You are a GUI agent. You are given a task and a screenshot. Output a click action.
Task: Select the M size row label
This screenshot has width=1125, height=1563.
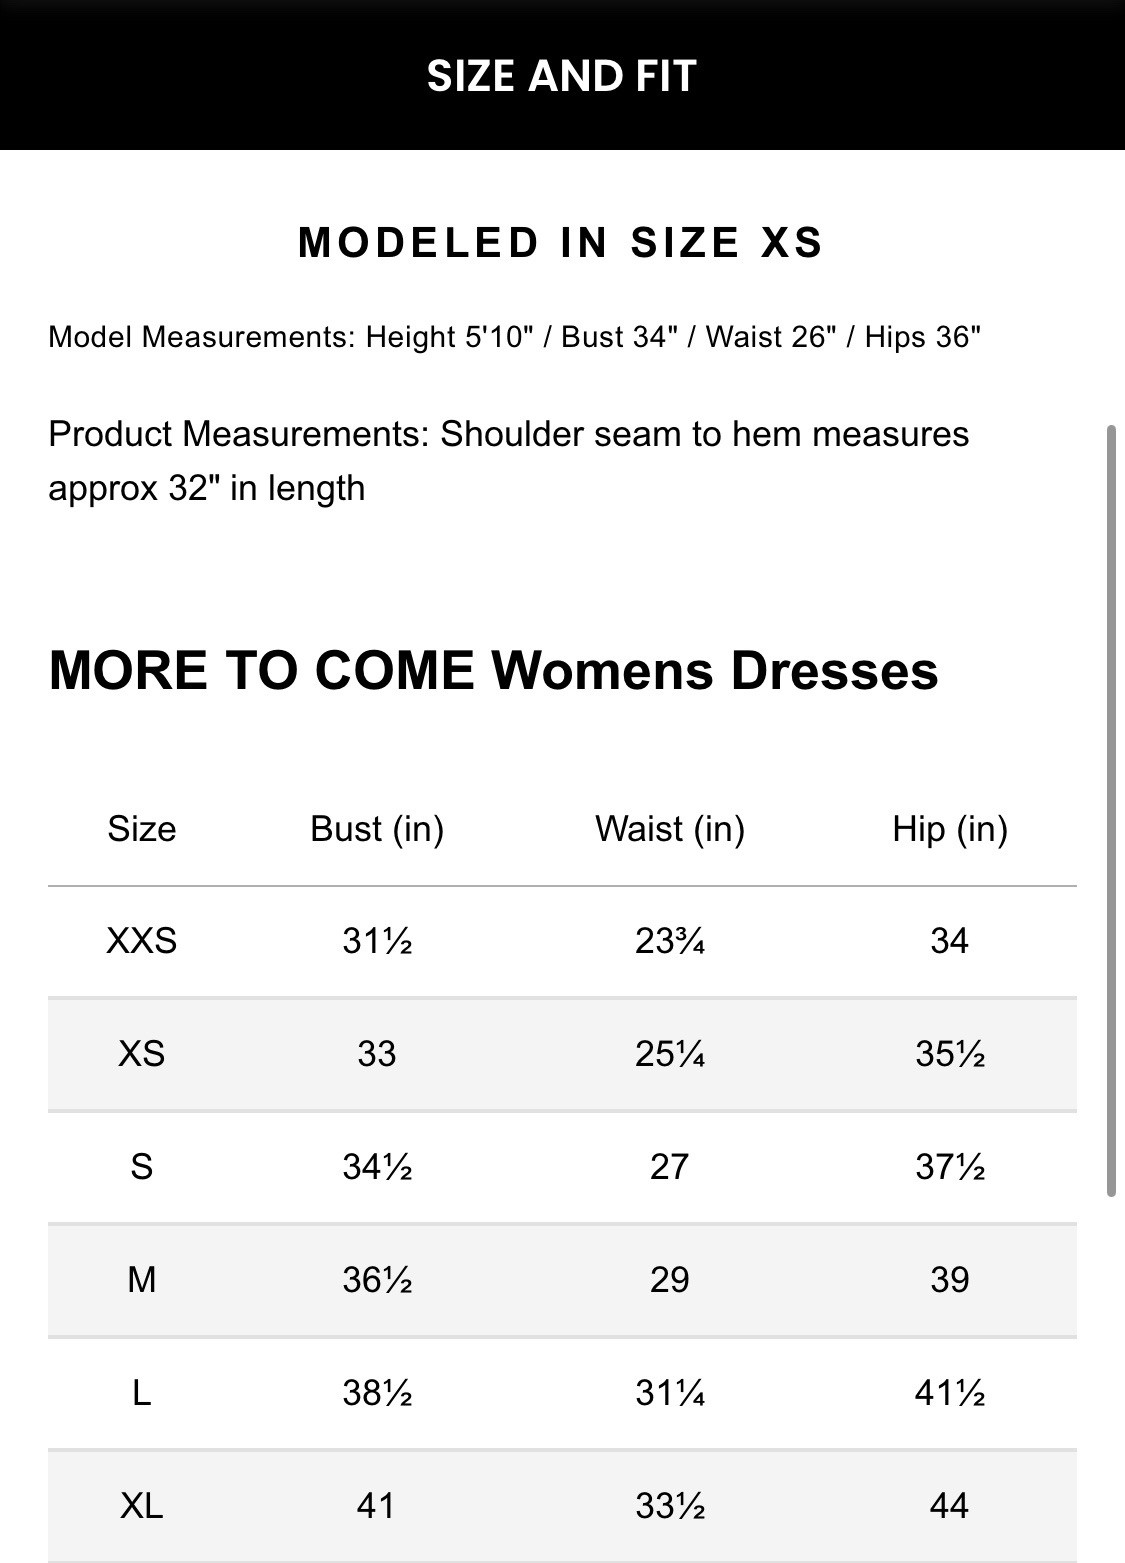coord(142,1280)
